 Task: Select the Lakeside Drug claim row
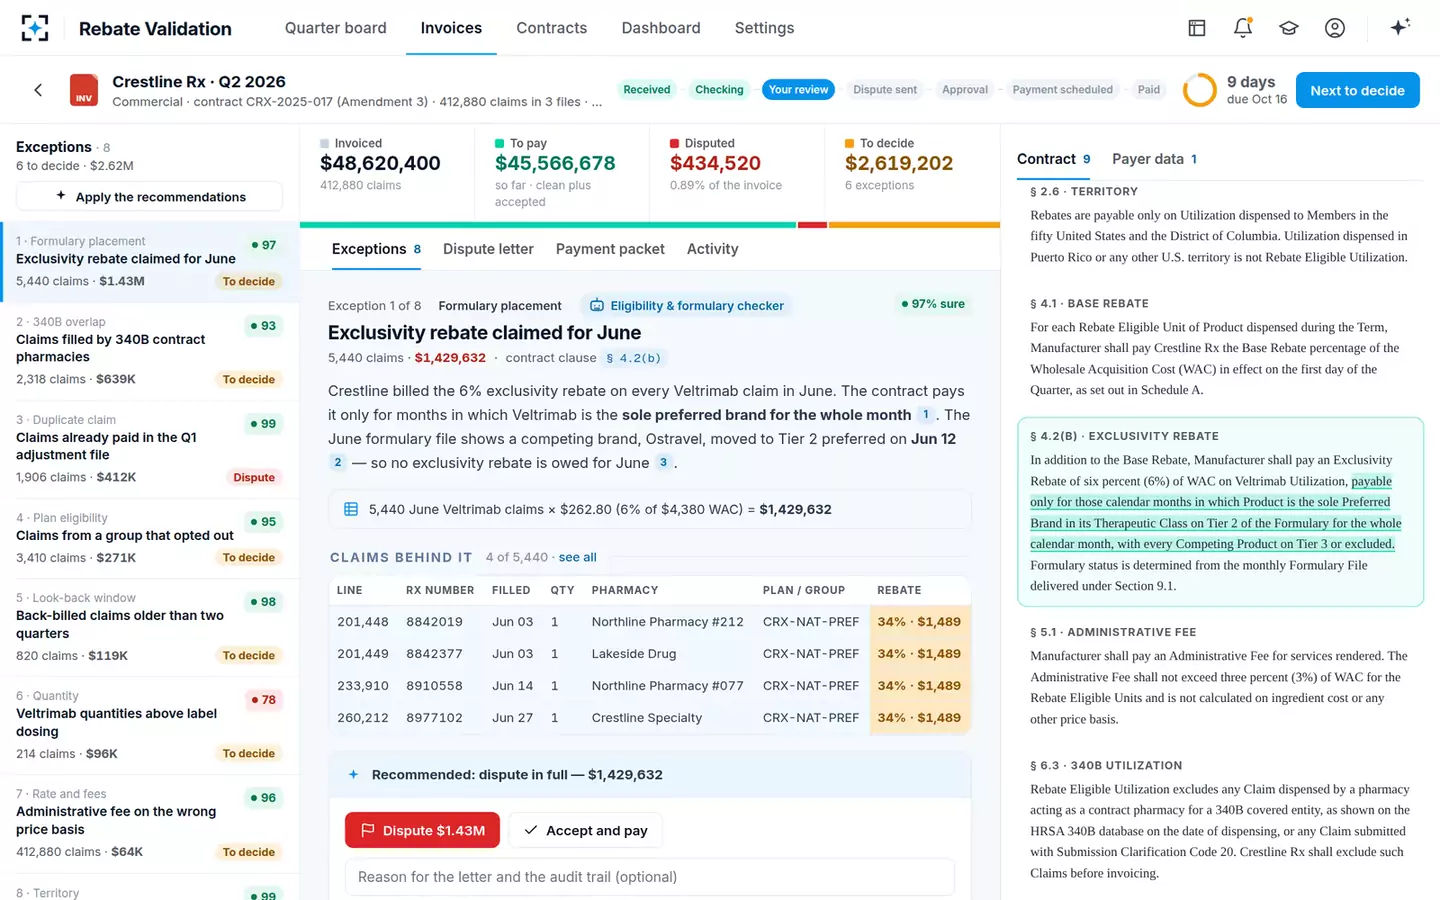(x=650, y=654)
